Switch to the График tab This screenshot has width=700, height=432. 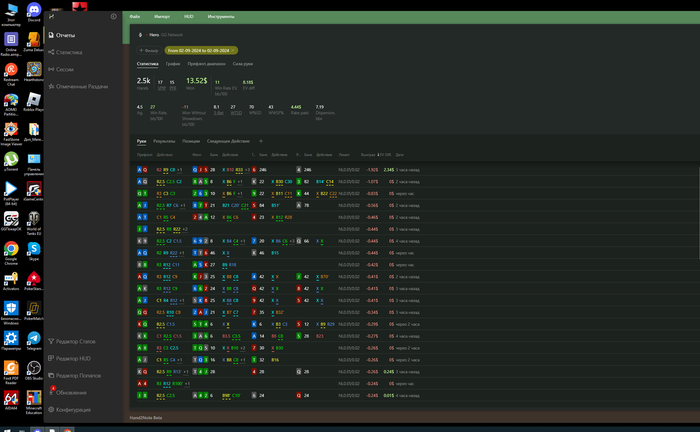point(172,63)
